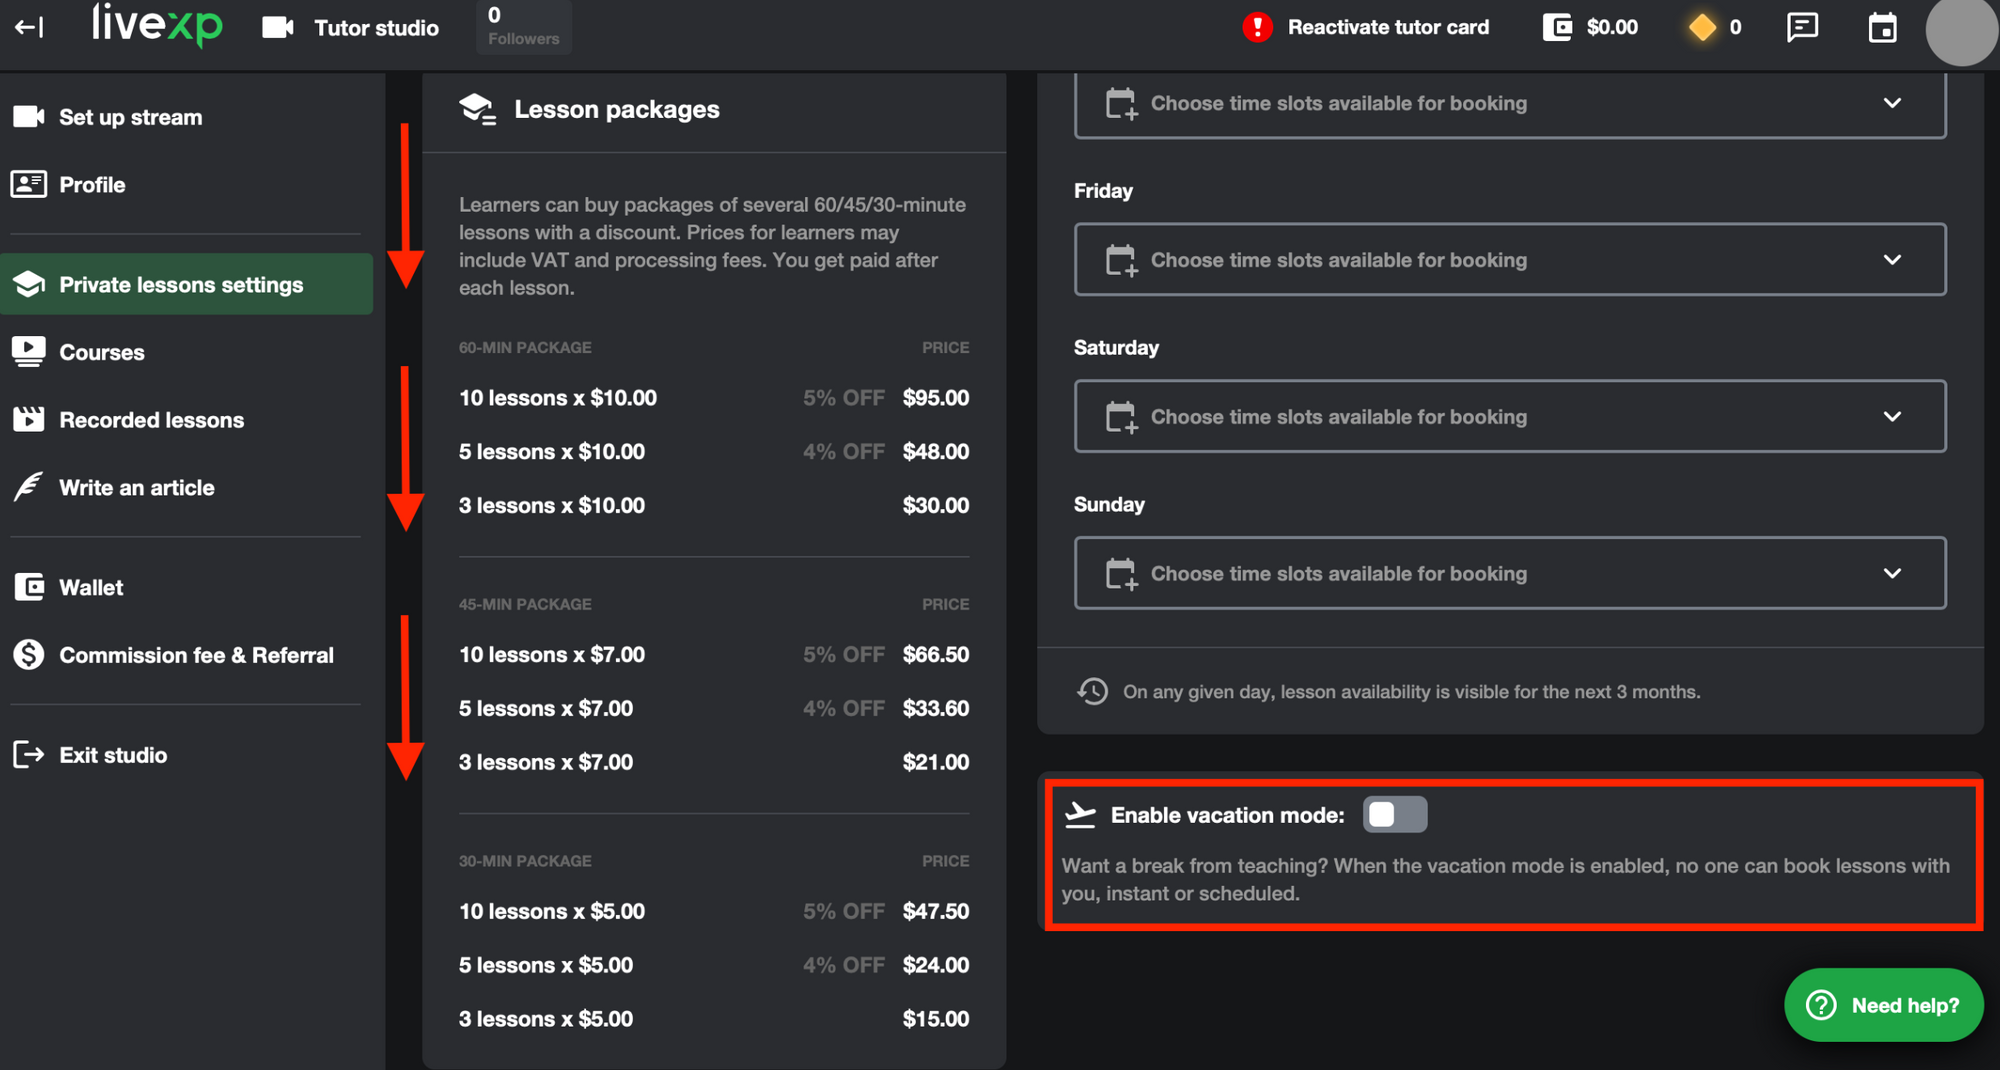The image size is (2000, 1070).
Task: Click the back arrow collapse icon
Action: click(x=29, y=27)
